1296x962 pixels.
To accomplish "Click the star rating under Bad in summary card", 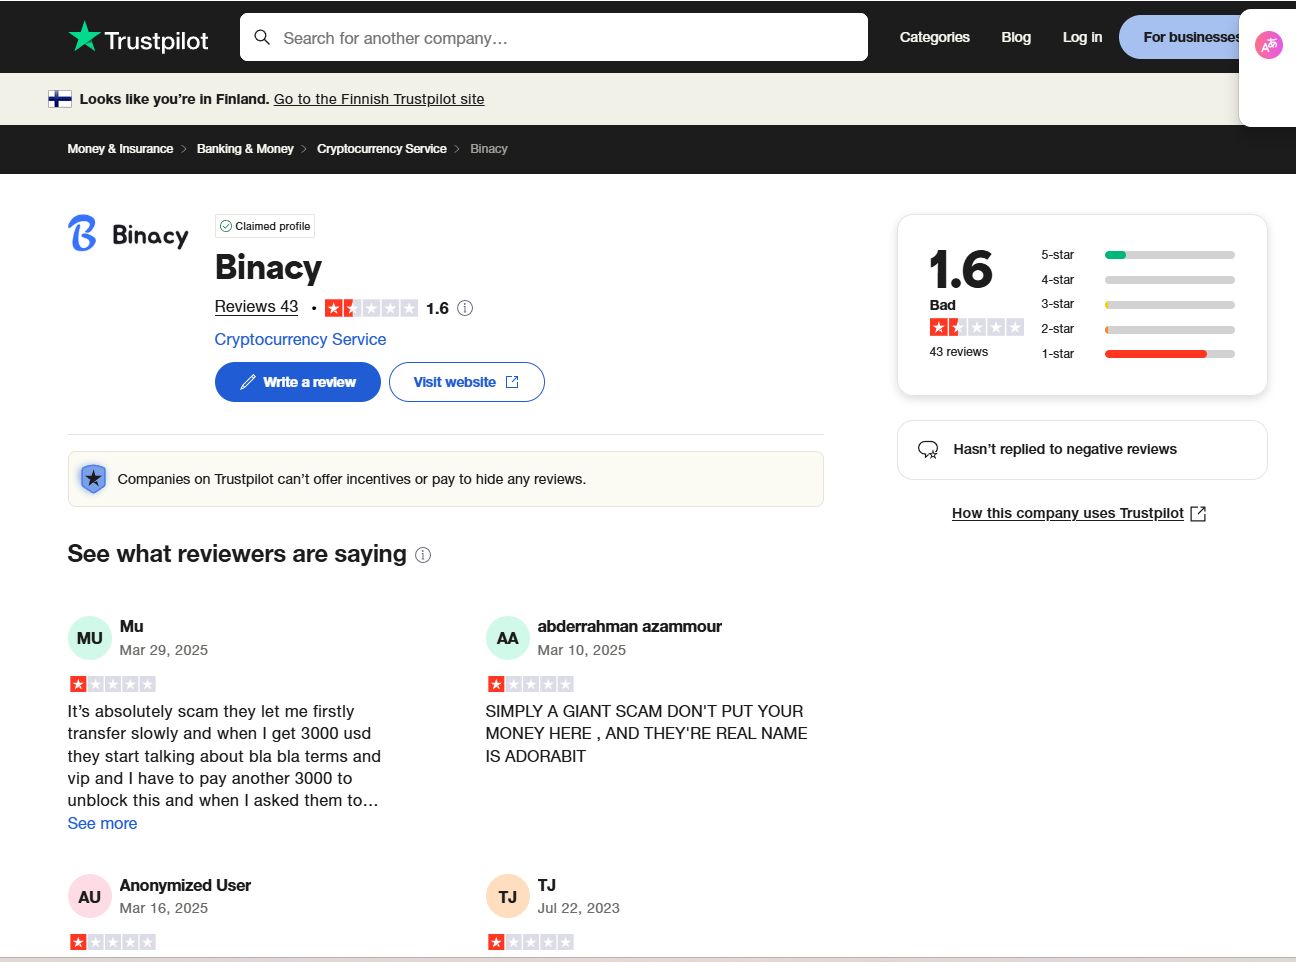I will click(x=976, y=327).
